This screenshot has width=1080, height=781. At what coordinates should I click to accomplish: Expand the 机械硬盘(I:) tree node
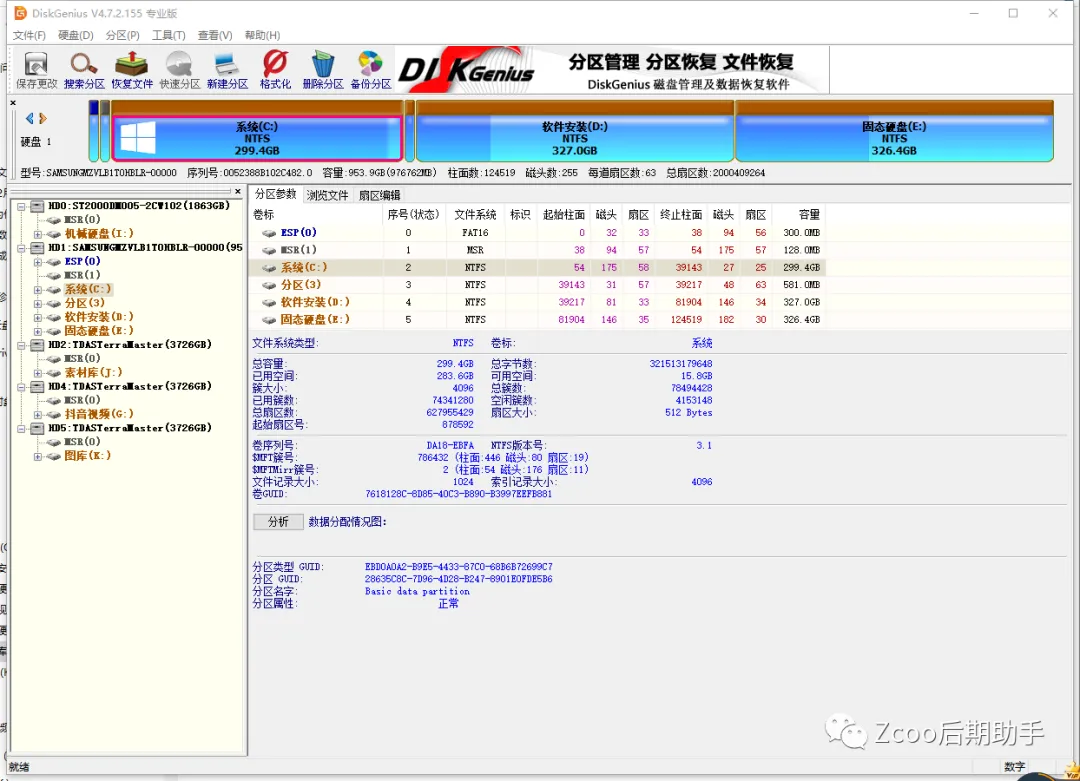tap(38, 234)
